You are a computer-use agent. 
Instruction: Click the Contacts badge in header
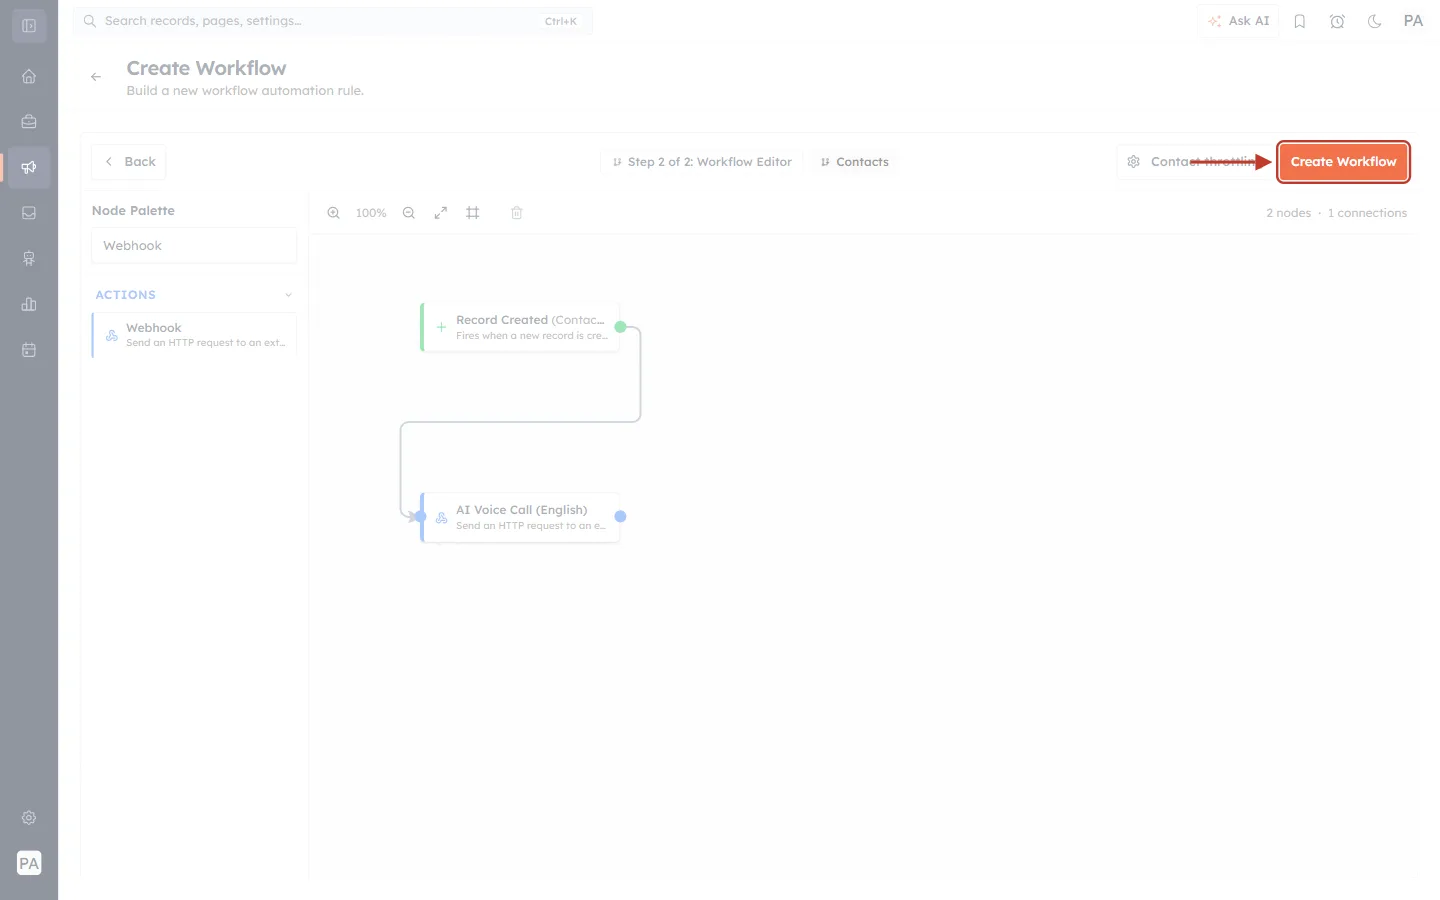[x=854, y=162]
